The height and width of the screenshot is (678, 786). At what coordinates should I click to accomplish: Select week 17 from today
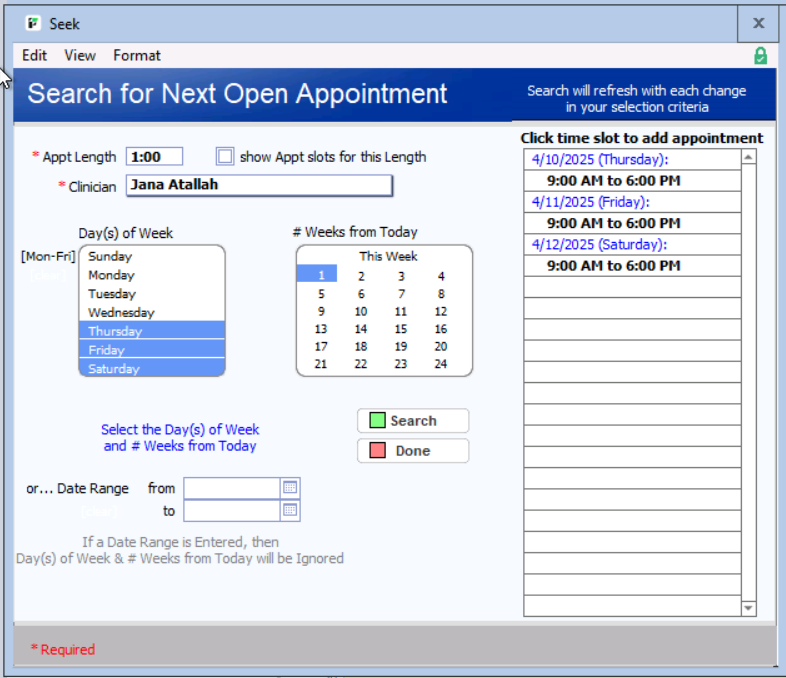[321, 346]
